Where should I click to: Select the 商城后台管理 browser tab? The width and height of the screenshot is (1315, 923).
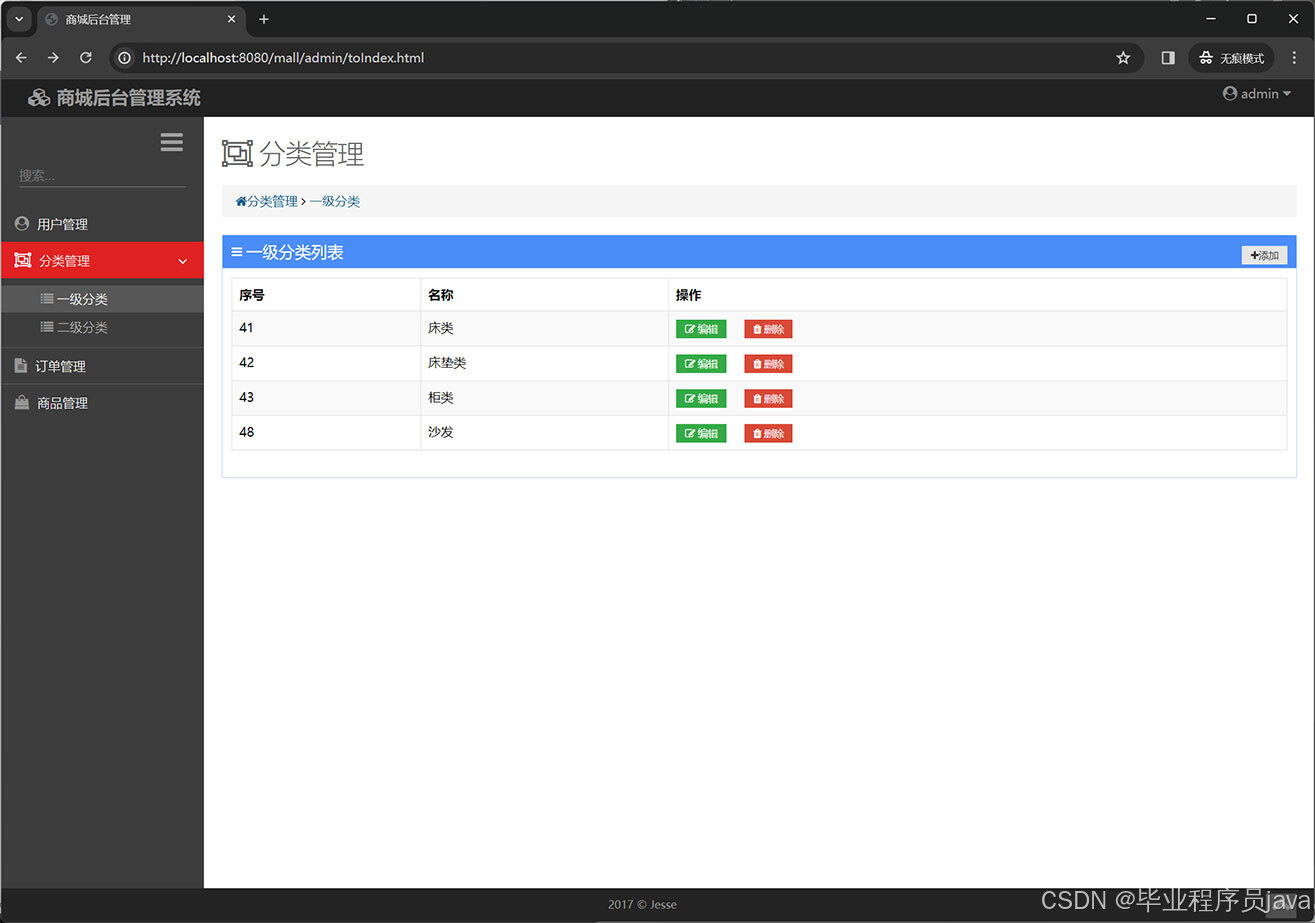pyautogui.click(x=141, y=19)
